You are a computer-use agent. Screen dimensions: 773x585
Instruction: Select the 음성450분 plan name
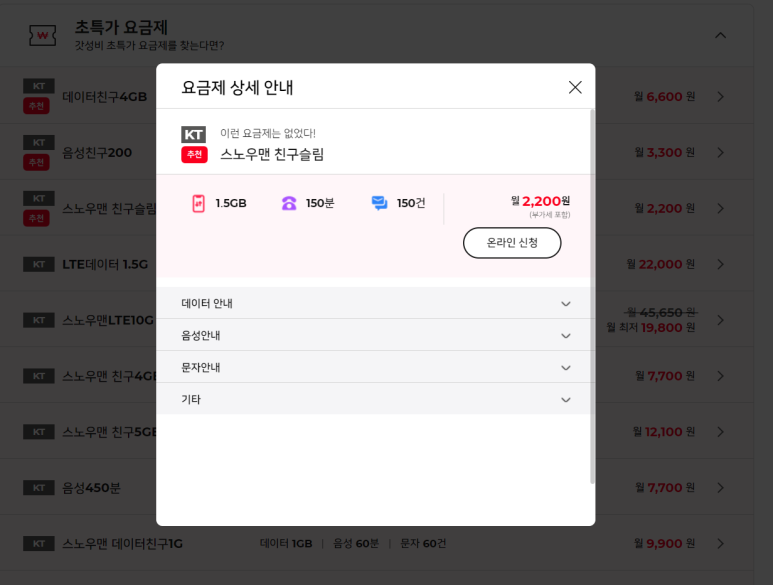click(91, 487)
